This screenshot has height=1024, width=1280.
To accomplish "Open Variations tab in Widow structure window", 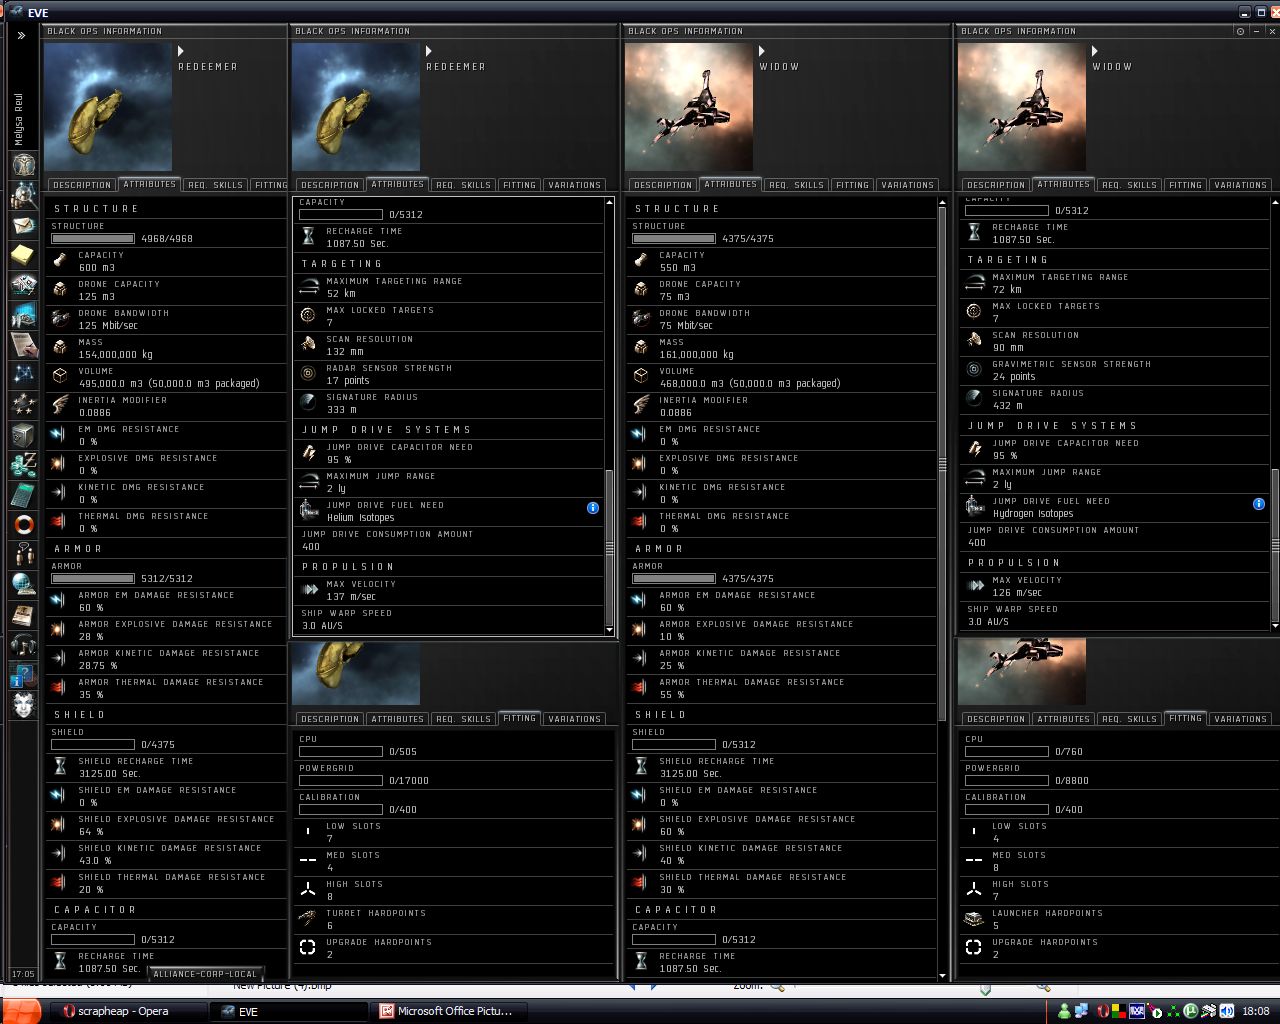I will 908,185.
